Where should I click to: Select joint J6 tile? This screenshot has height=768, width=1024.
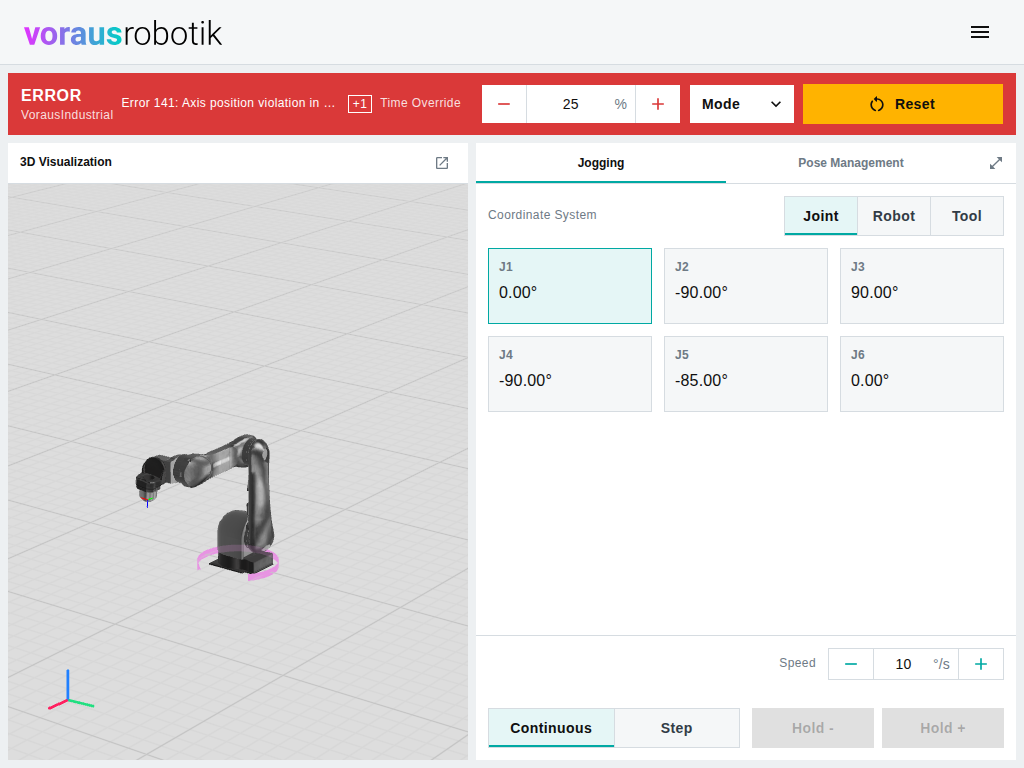(x=921, y=374)
